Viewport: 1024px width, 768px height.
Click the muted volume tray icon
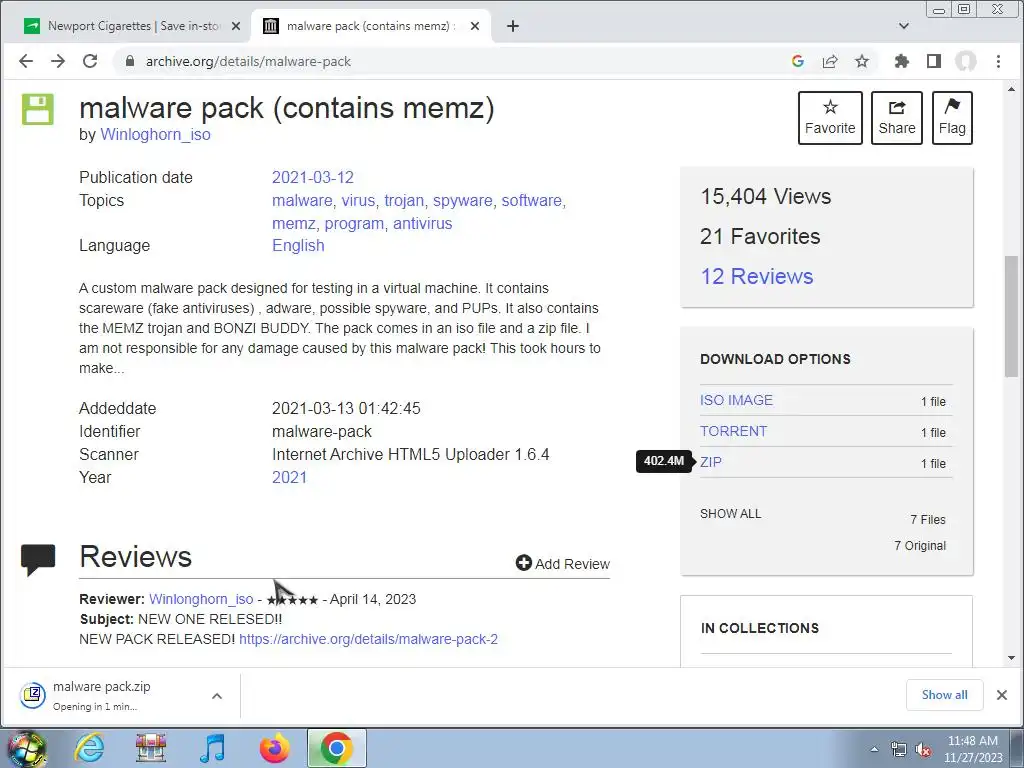[923, 750]
